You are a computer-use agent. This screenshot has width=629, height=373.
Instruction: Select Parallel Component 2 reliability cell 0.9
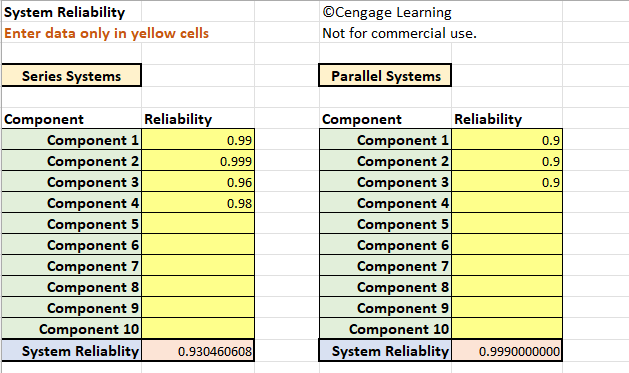click(x=507, y=160)
